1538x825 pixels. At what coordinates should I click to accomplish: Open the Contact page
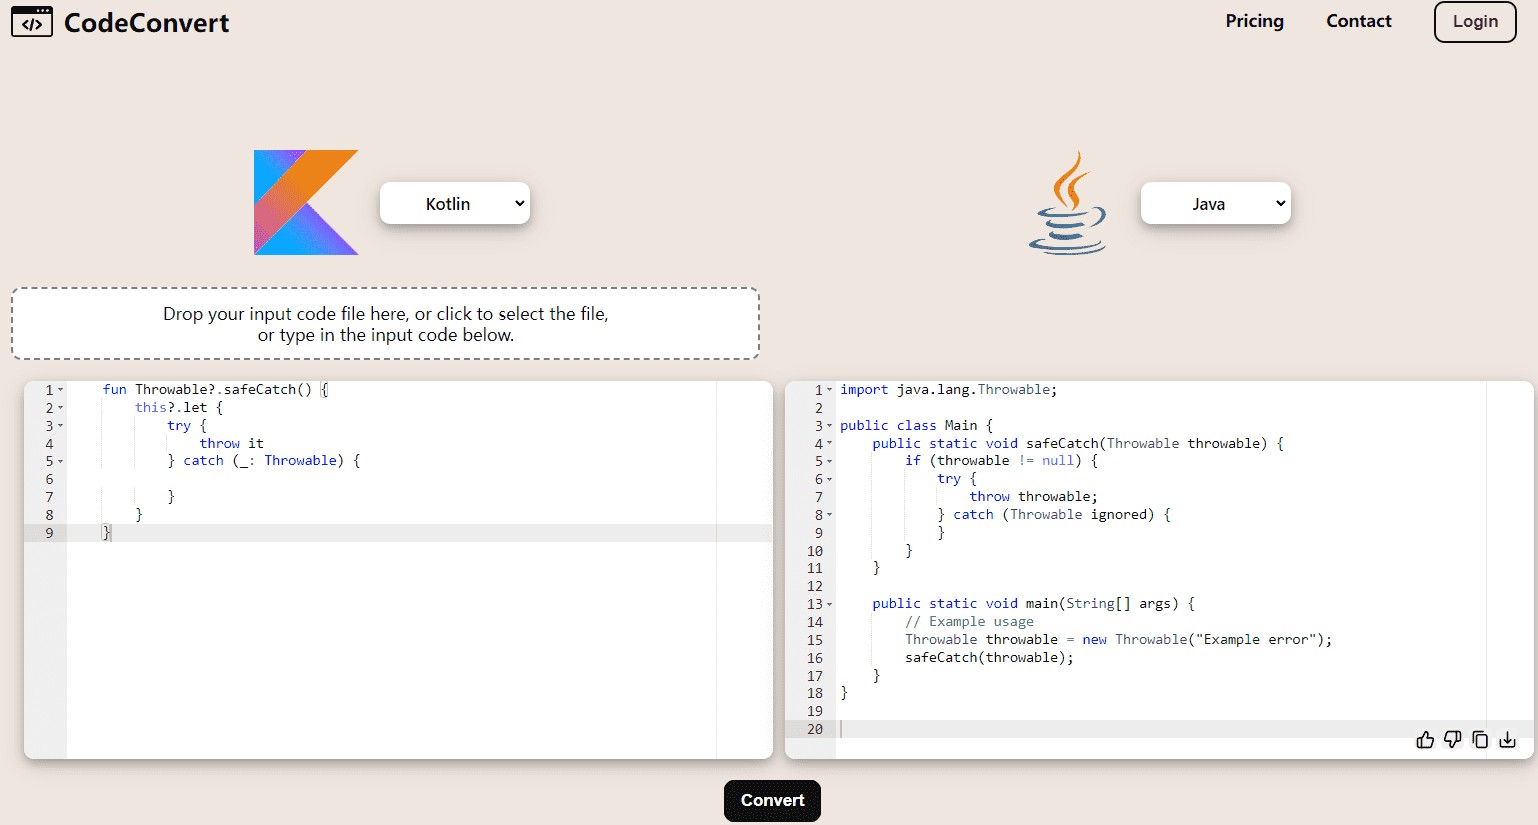1358,21
